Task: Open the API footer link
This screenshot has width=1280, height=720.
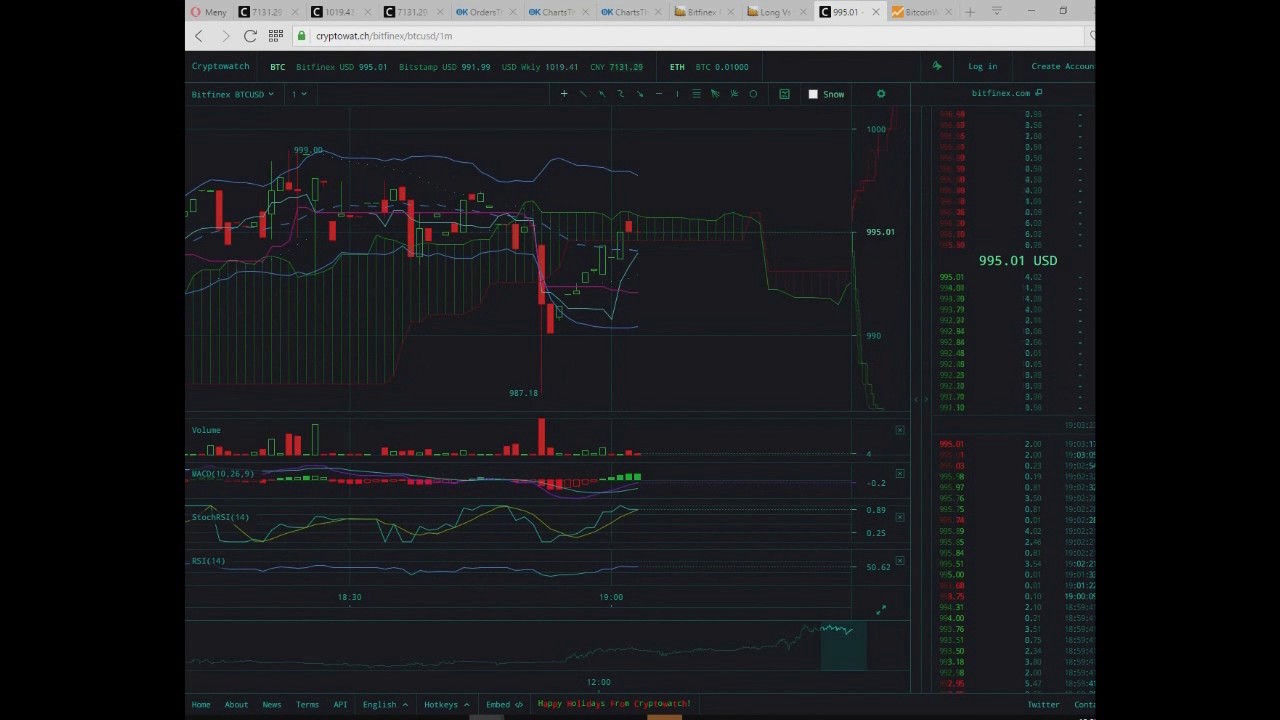Action: click(340, 704)
